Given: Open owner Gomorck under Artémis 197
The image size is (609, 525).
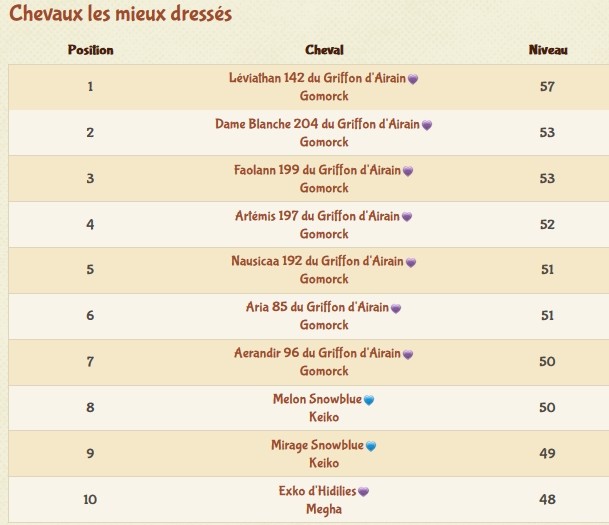Looking at the screenshot, I should pyautogui.click(x=324, y=234).
